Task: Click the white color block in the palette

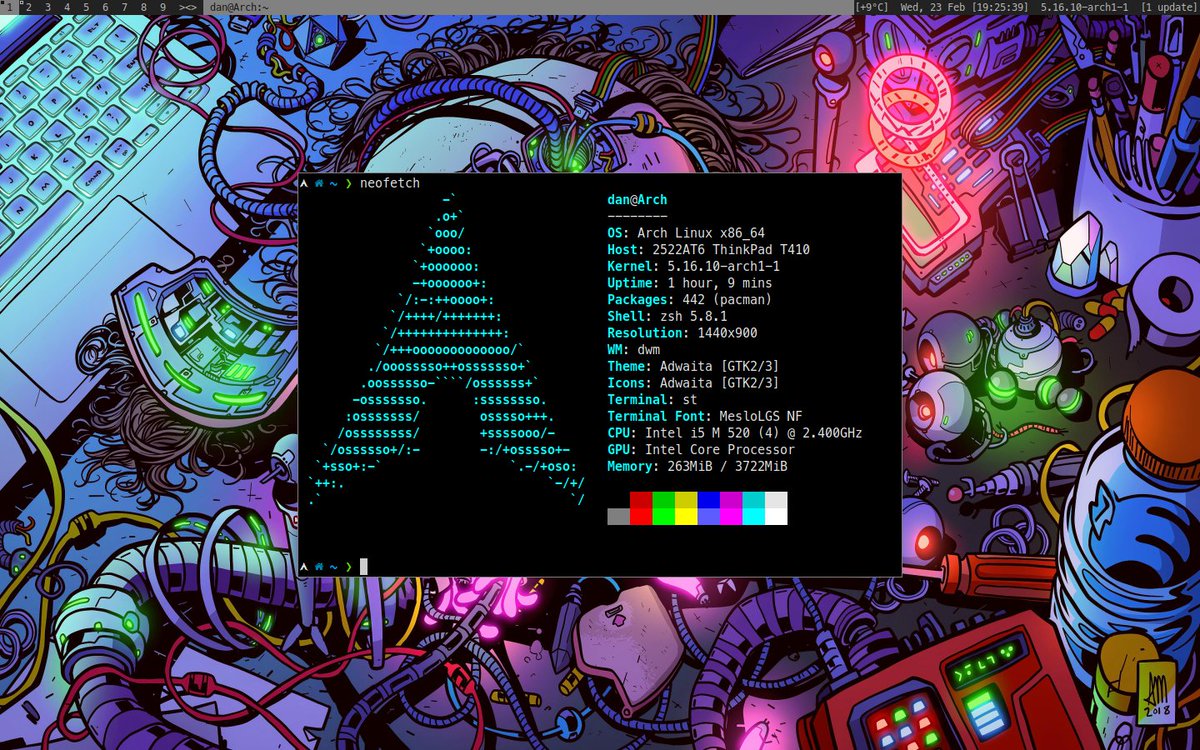Action: (776, 508)
